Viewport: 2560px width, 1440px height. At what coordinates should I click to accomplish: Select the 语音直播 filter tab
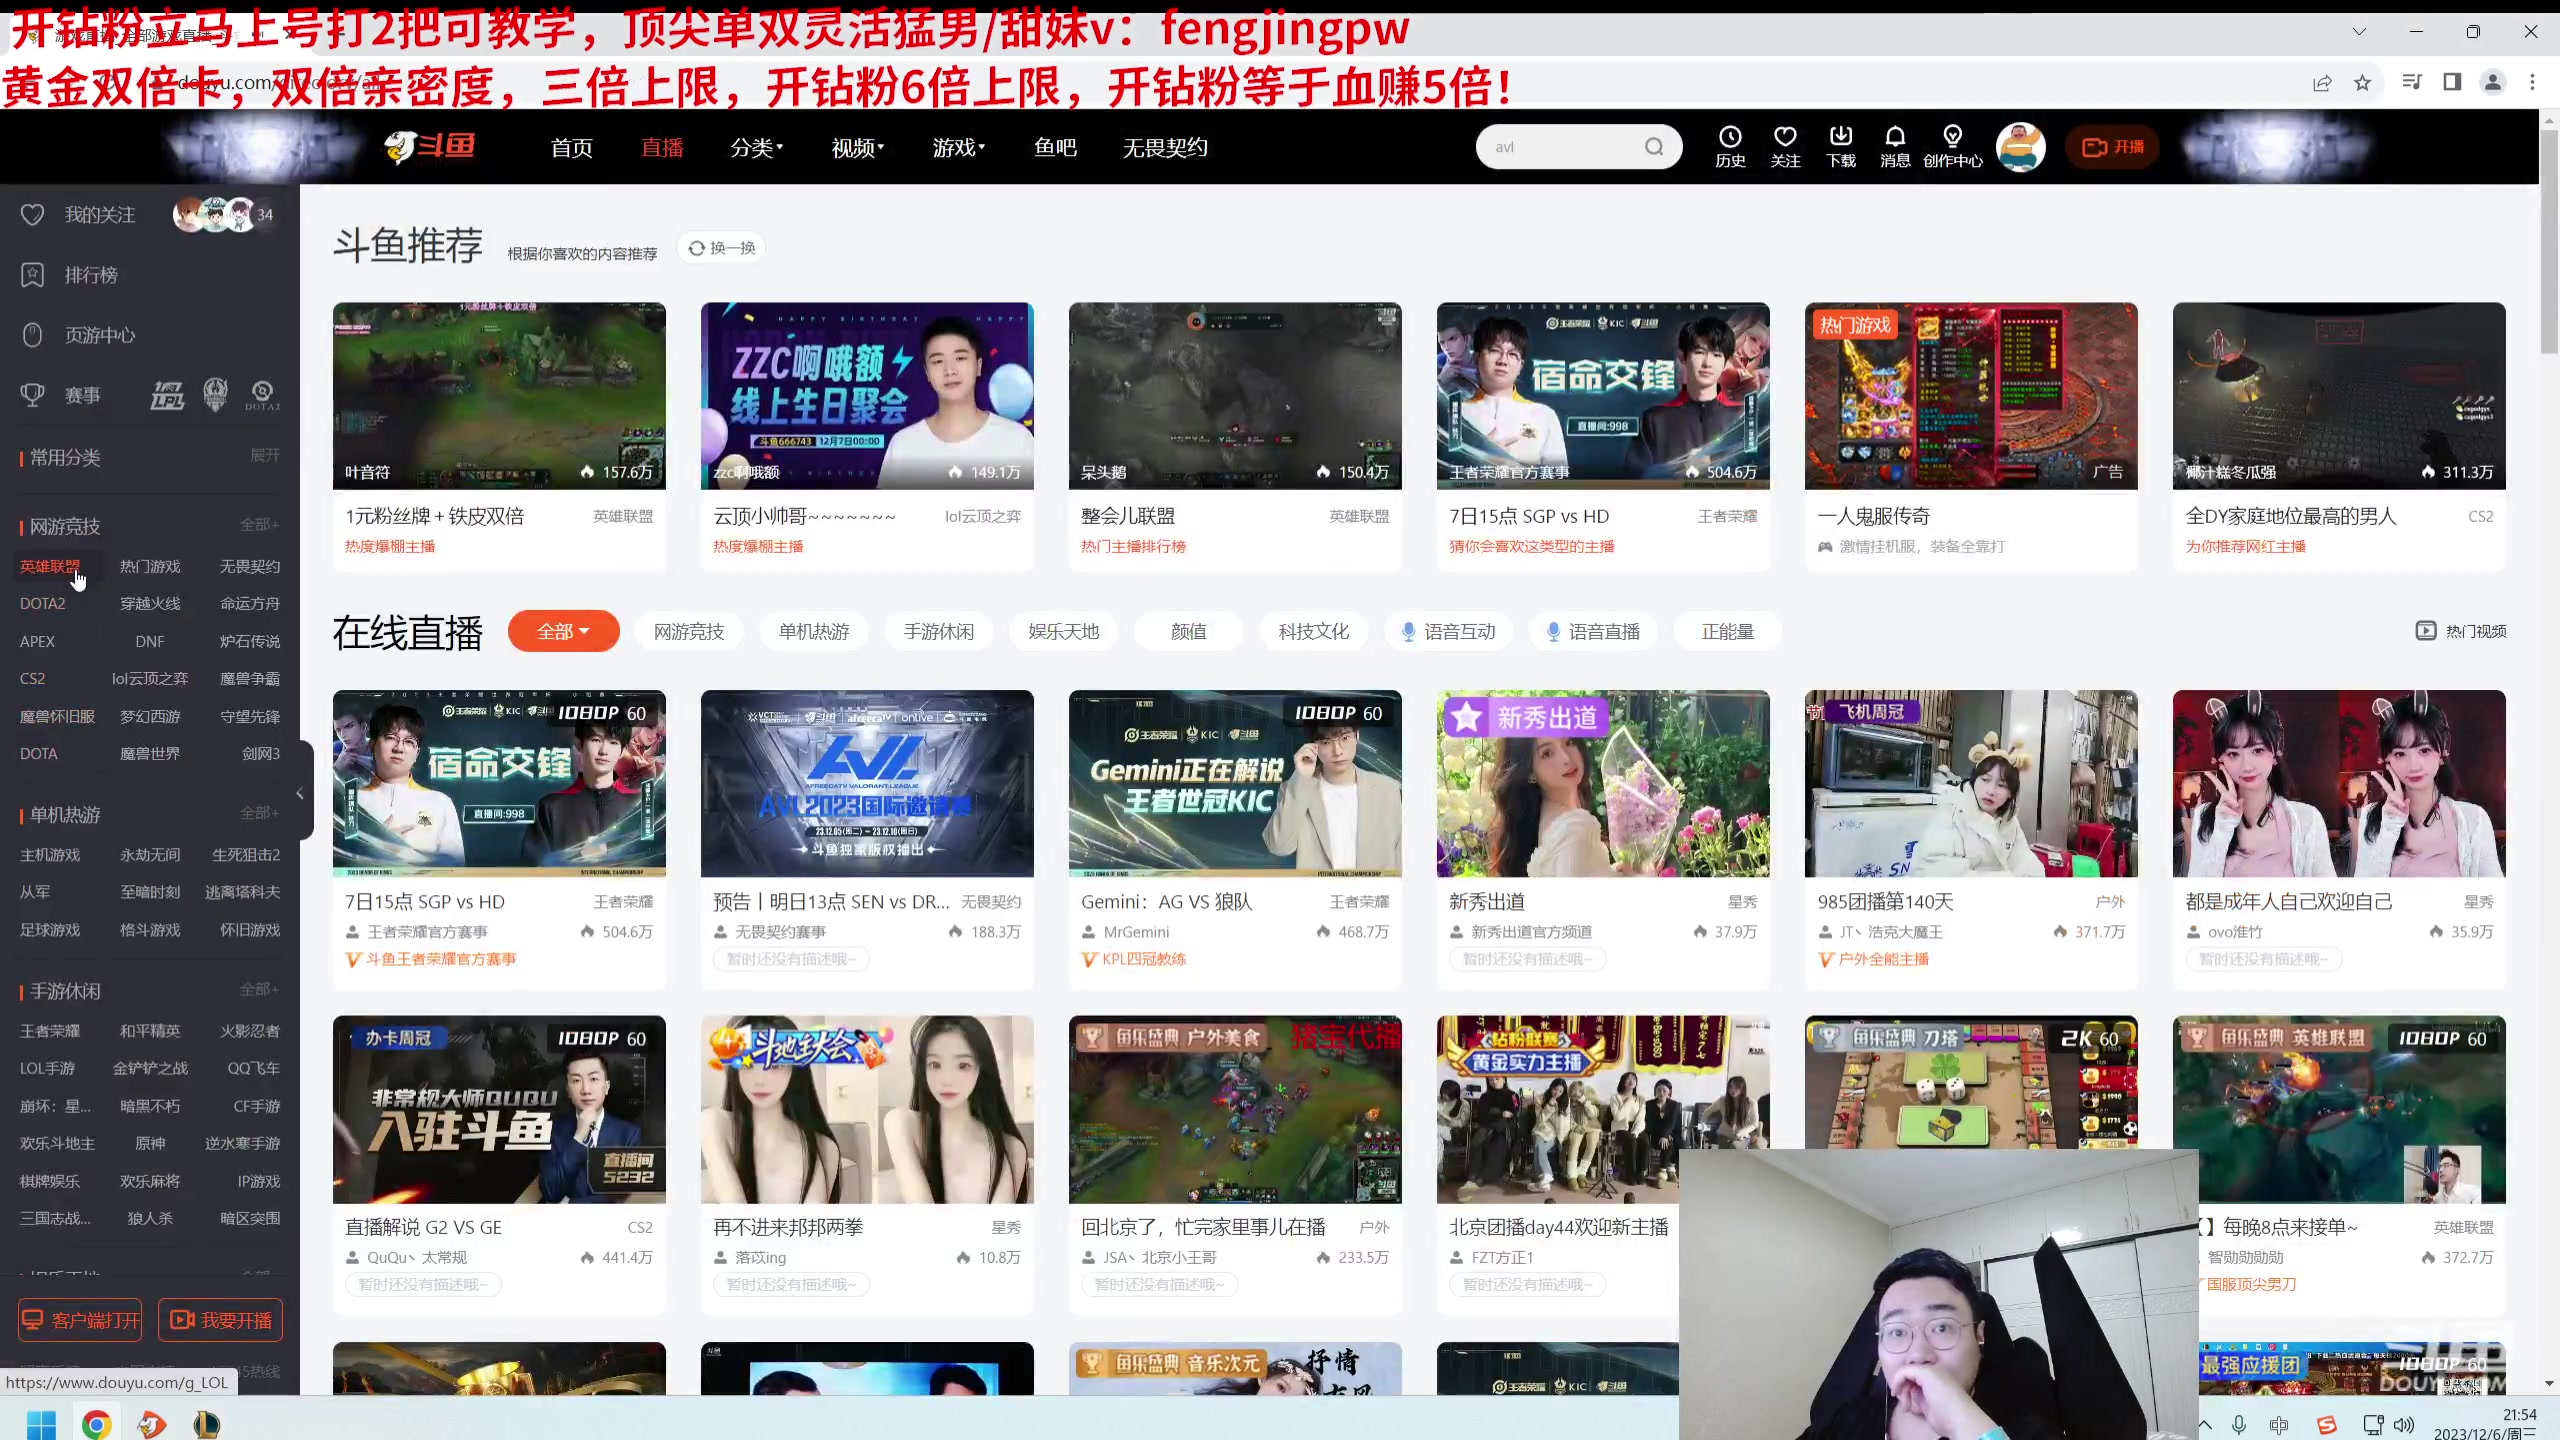click(x=1593, y=631)
